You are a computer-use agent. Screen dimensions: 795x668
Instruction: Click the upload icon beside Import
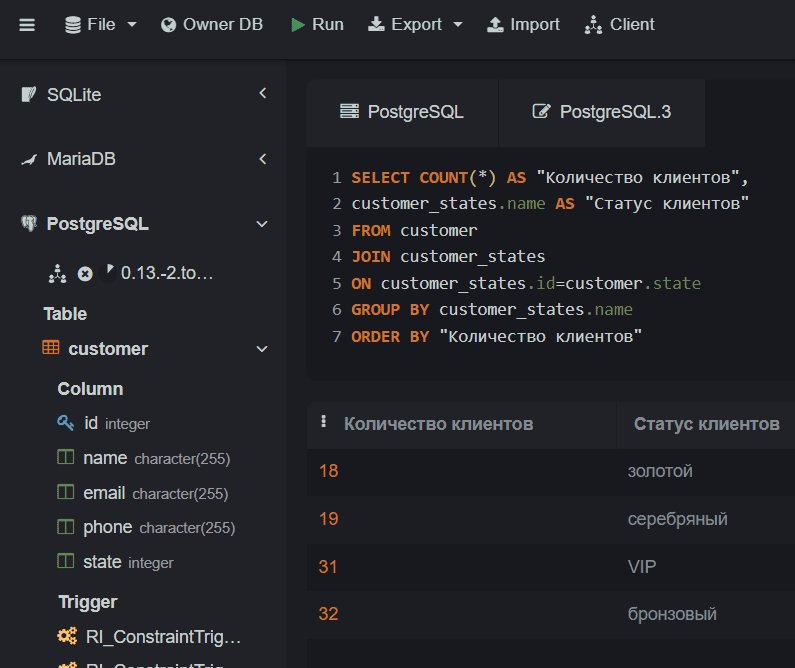495,24
